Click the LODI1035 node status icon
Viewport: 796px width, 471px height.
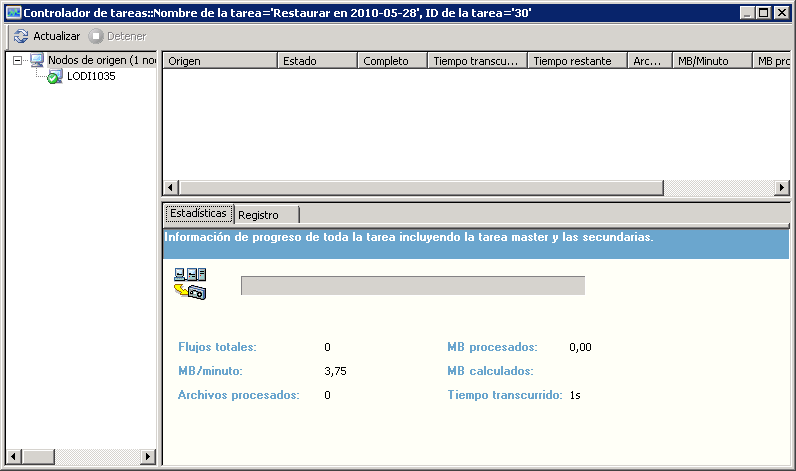click(54, 77)
